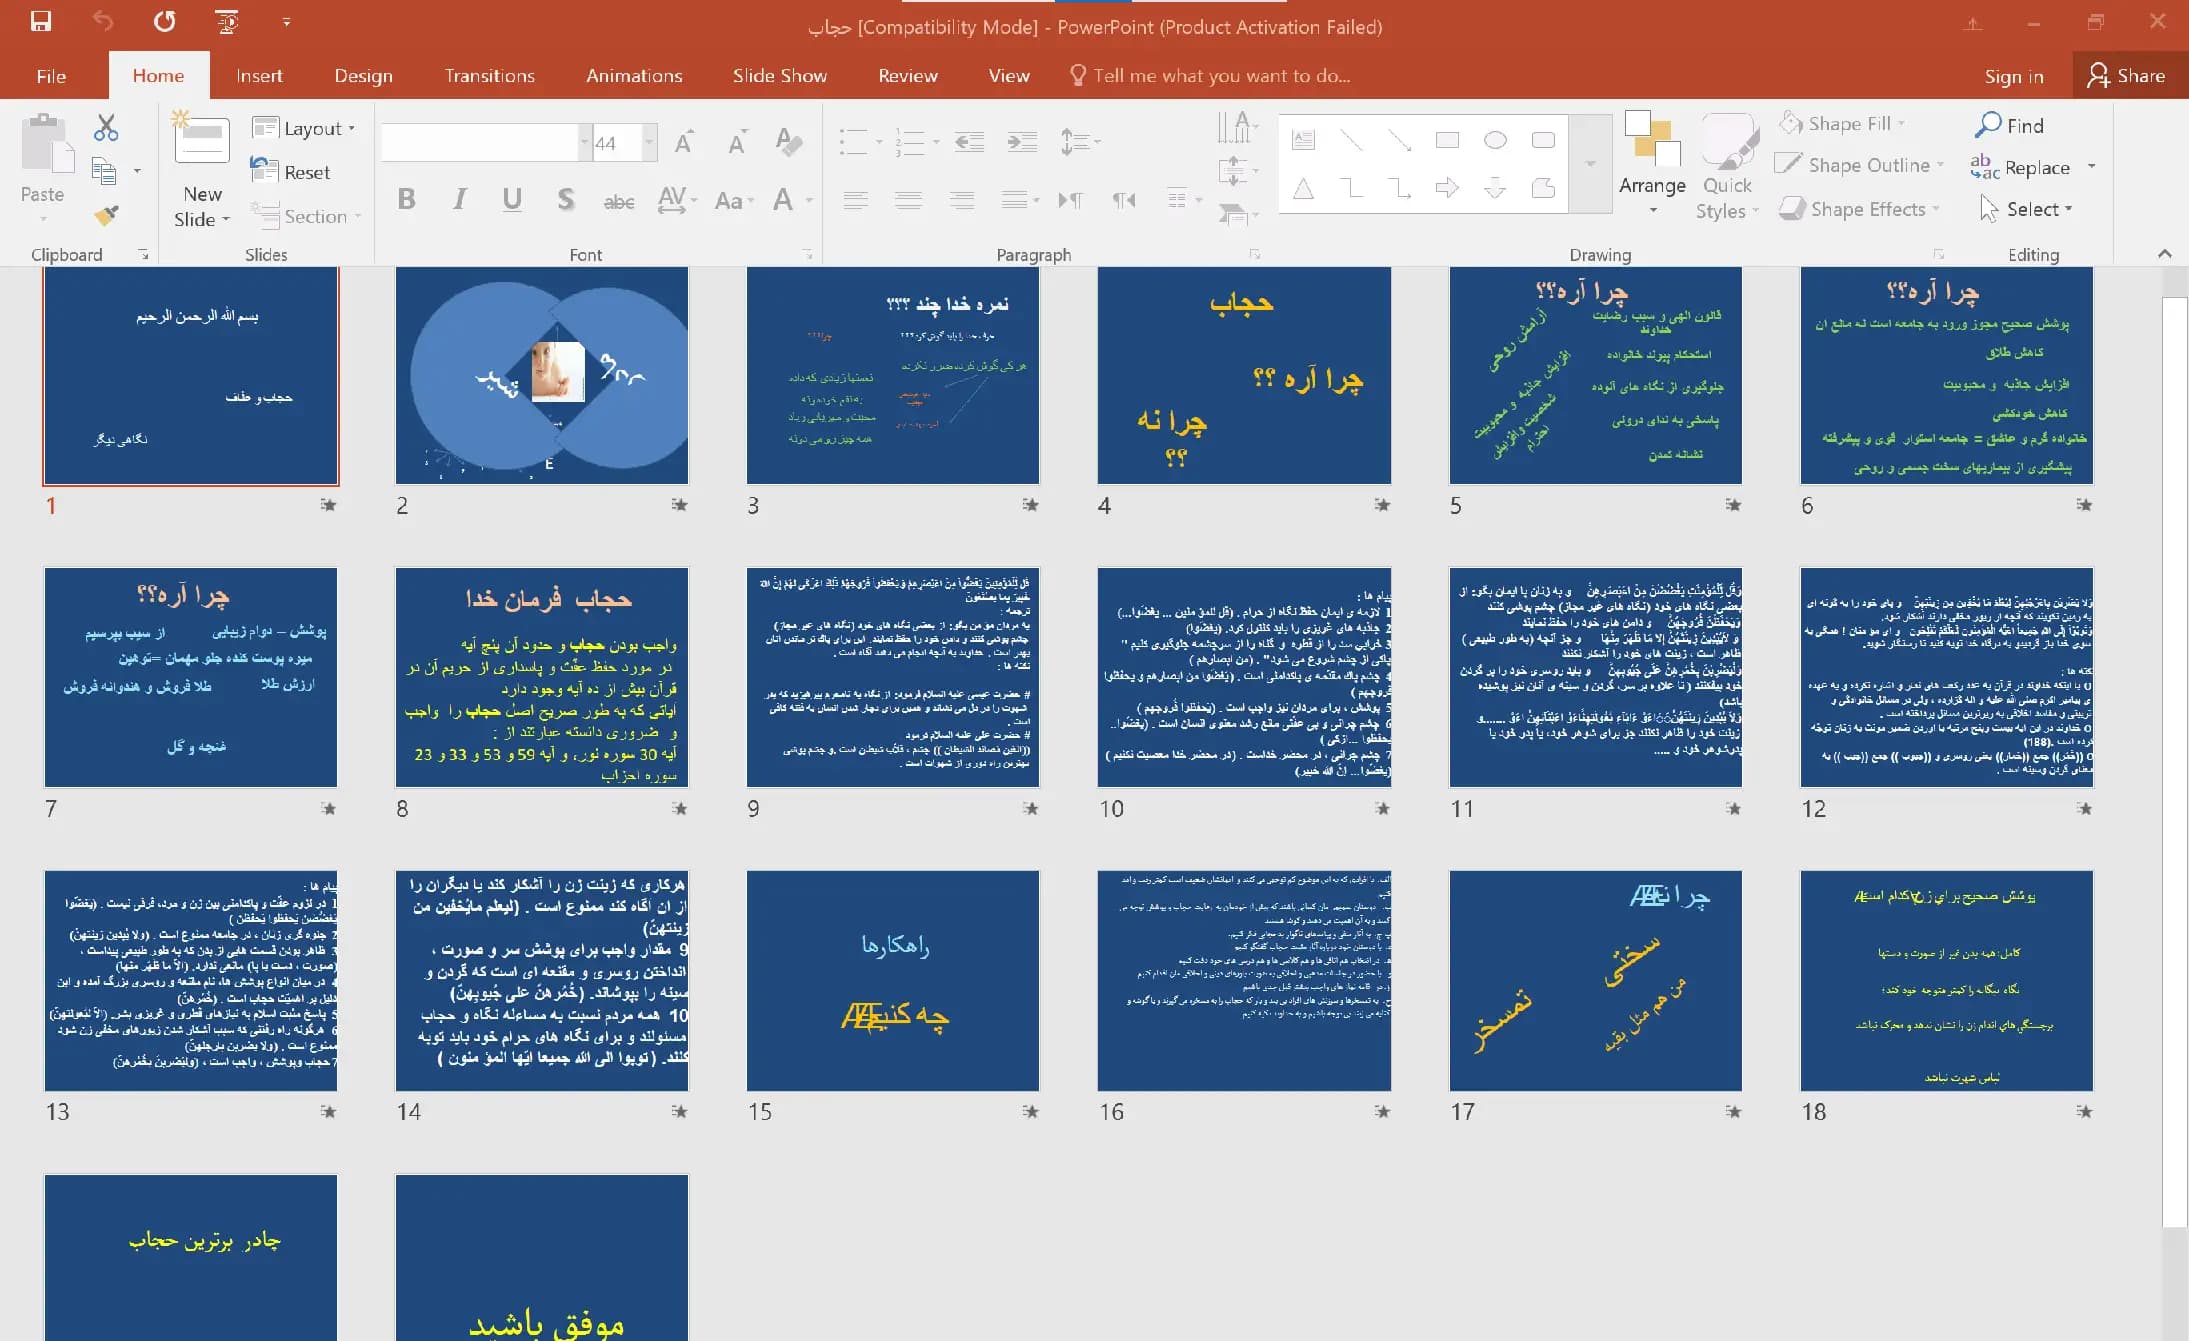Toggle Bold formatting

[406, 199]
